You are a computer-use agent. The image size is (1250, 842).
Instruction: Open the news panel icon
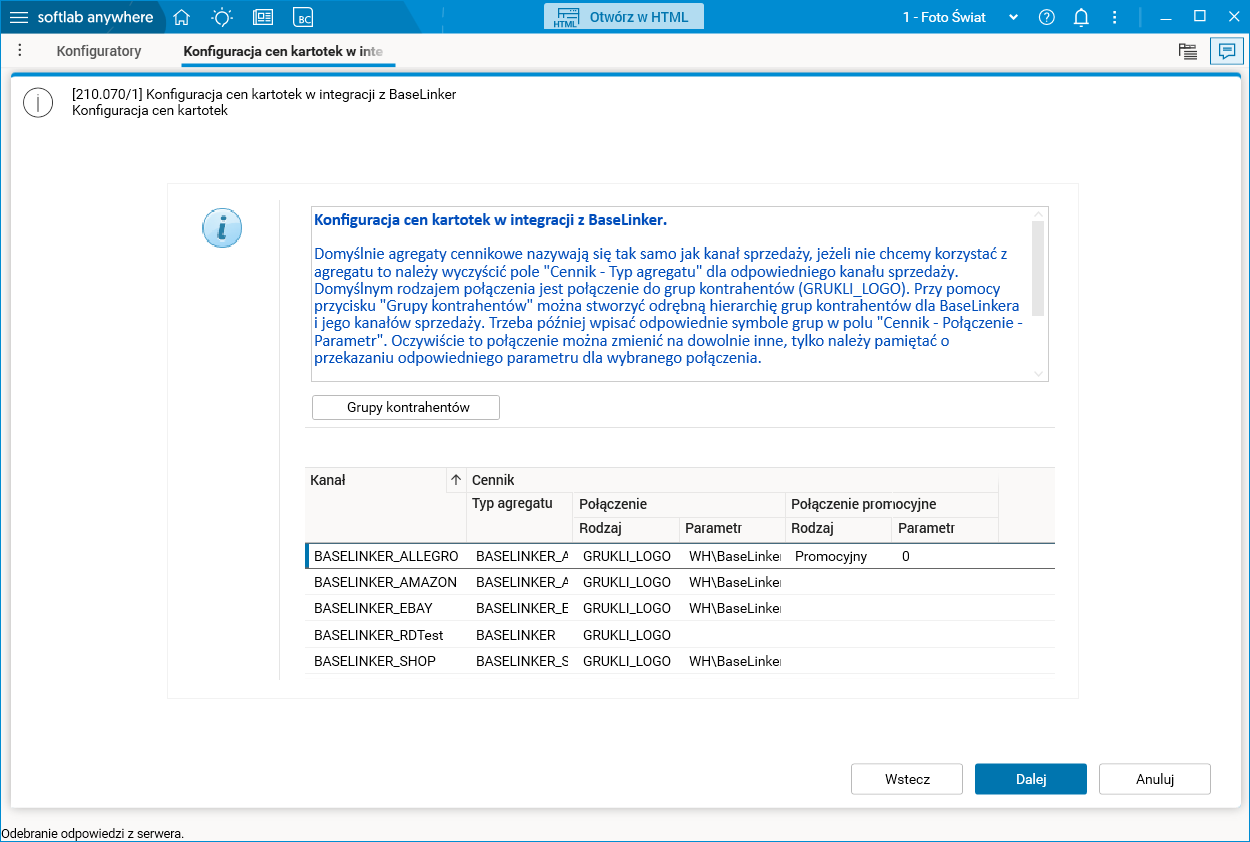(263, 17)
